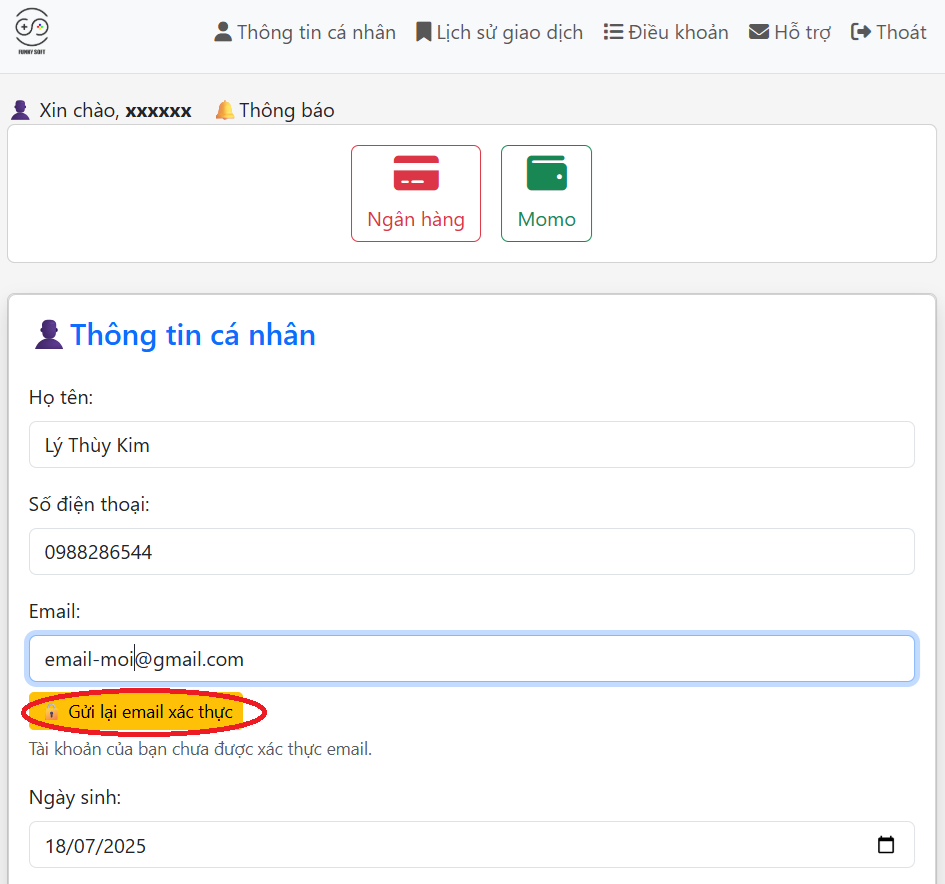
Task: Click the Họ tên input field
Action: pyautogui.click(x=471, y=445)
